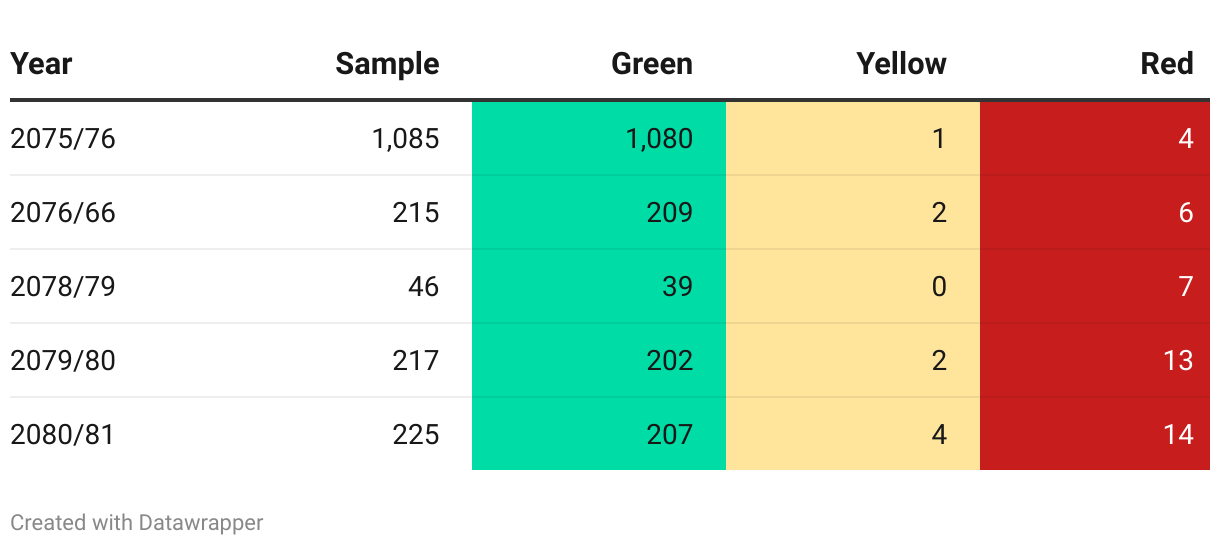Click the Year column header
This screenshot has height=546, width=1220.
tap(42, 64)
